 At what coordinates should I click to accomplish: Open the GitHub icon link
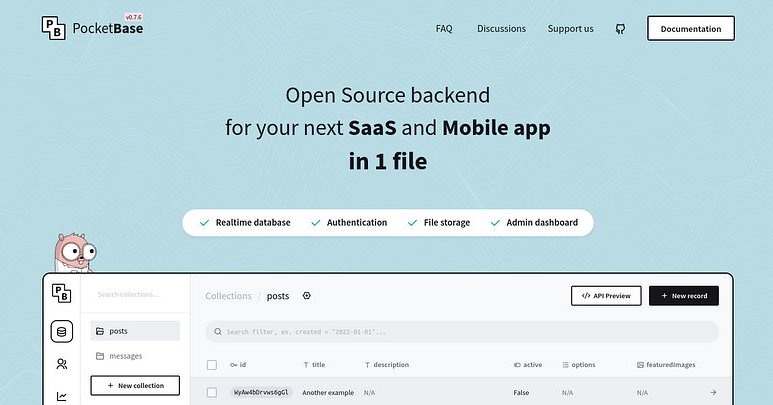click(x=620, y=29)
